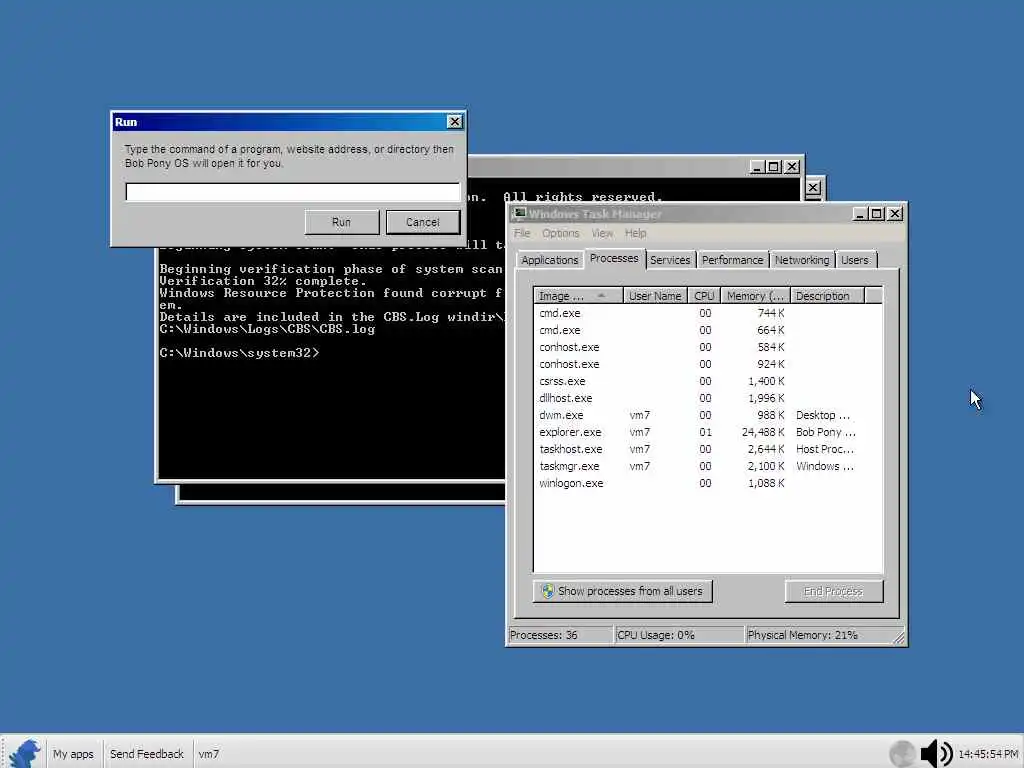Viewport: 1024px width, 768px height.
Task: Select the taskmgr.exe process row
Action: 708,466
